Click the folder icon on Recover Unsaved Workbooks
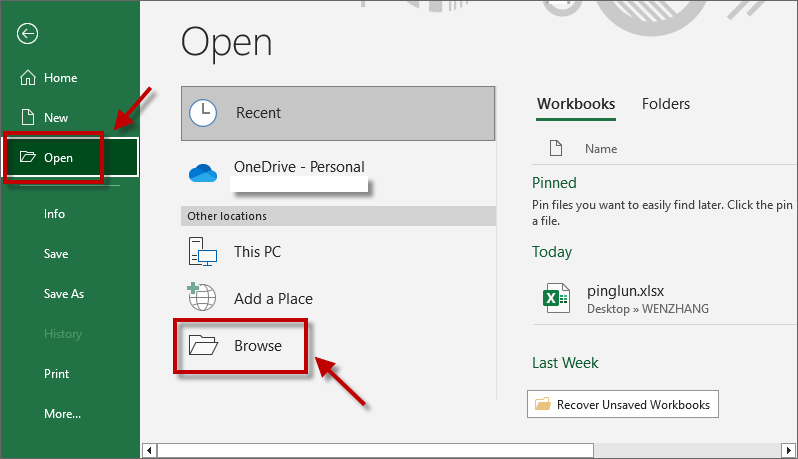 click(x=543, y=404)
